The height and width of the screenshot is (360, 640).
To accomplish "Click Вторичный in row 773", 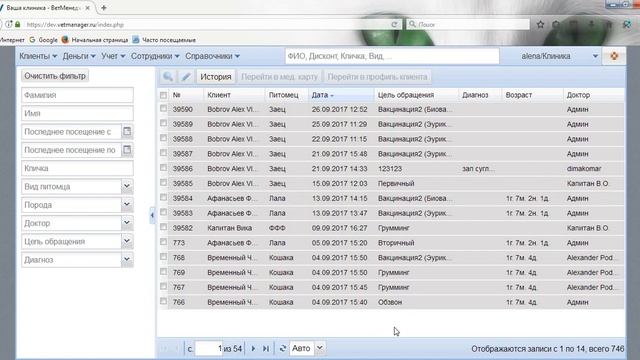I will pyautogui.click(x=396, y=243).
